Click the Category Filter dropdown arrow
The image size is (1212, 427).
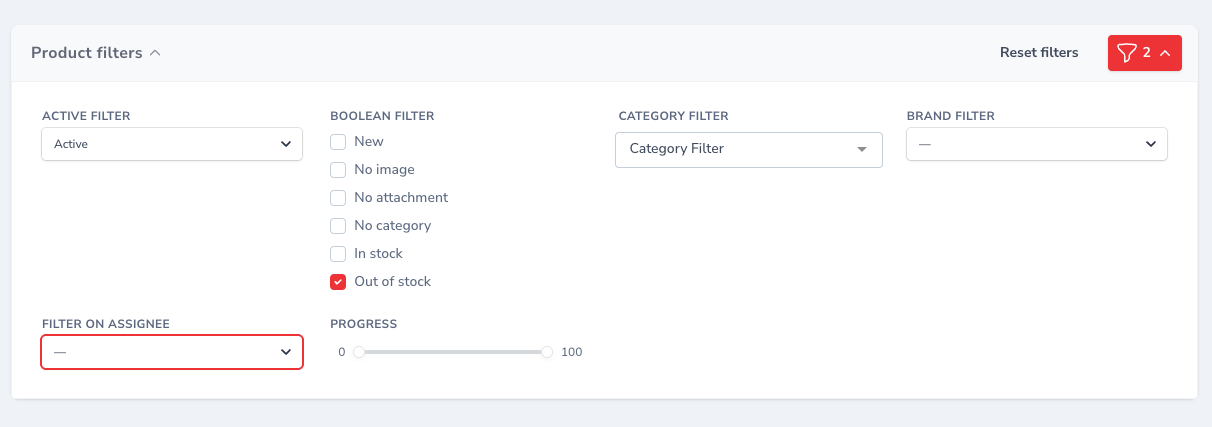coord(862,150)
